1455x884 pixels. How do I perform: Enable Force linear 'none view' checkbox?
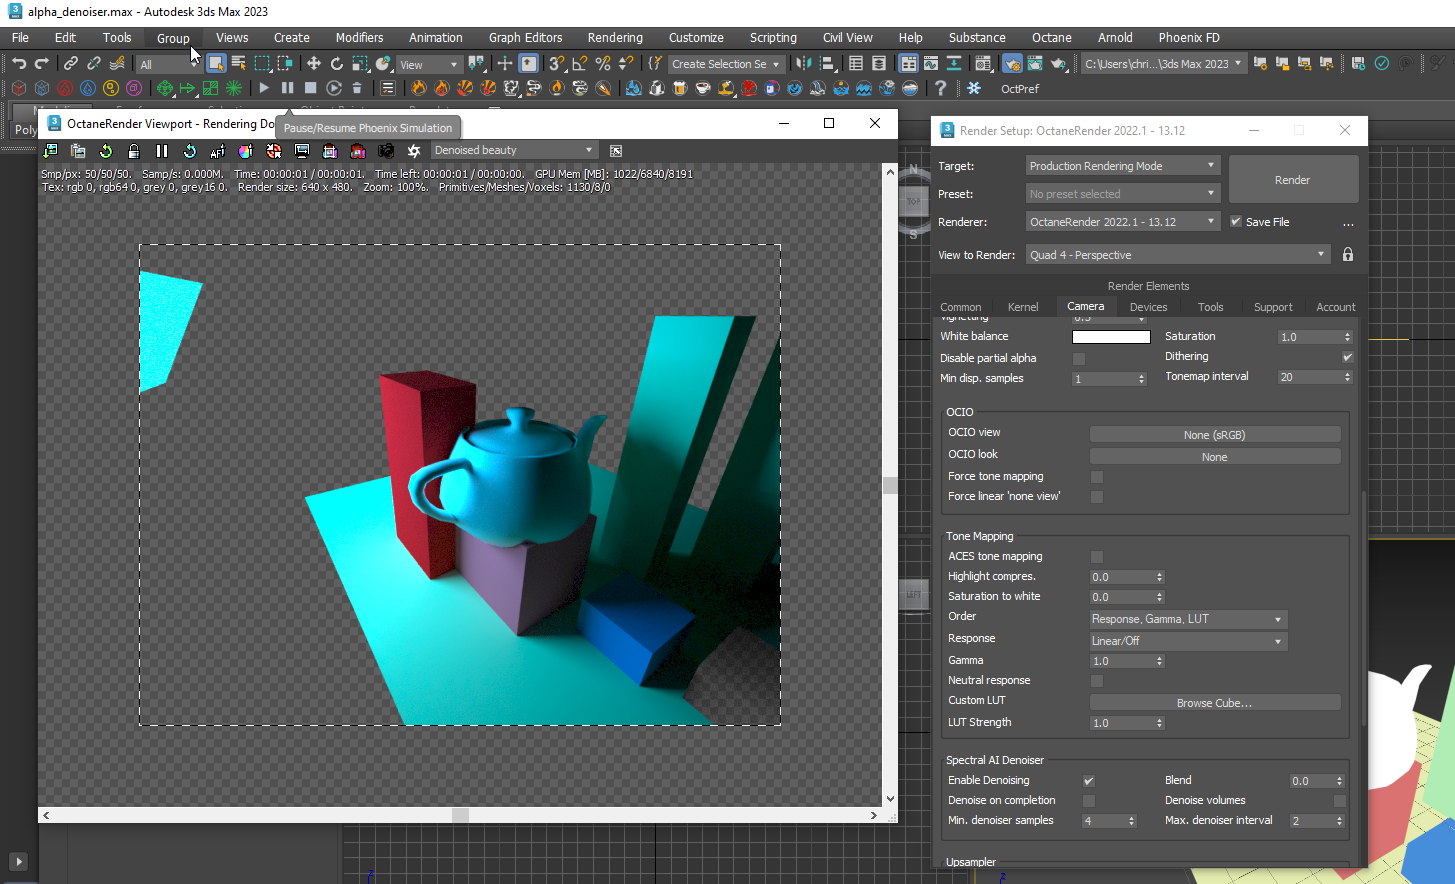(1097, 497)
